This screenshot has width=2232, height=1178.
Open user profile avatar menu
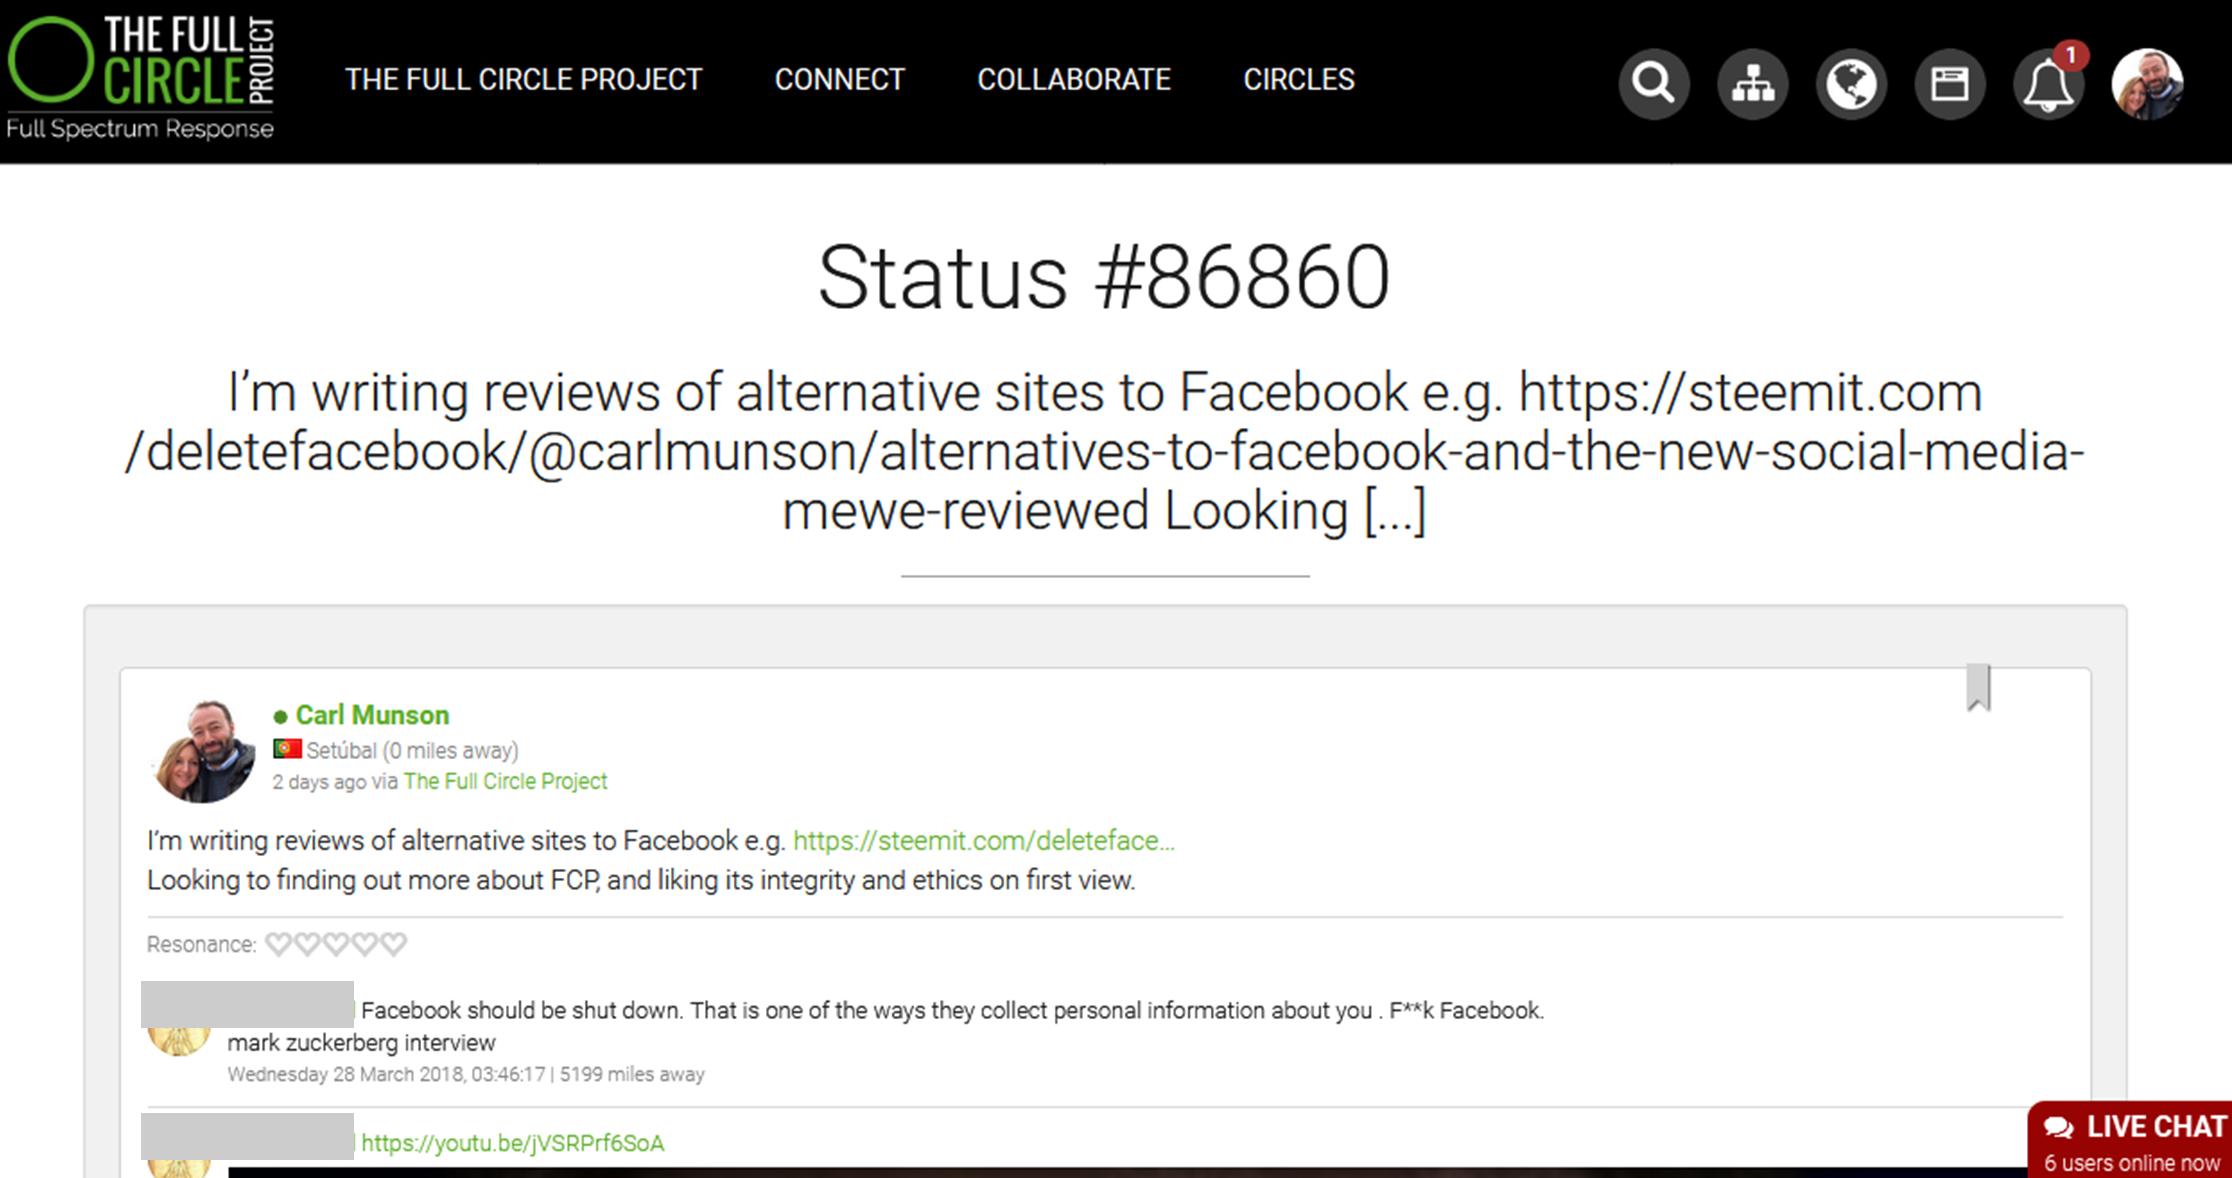pos(2146,84)
